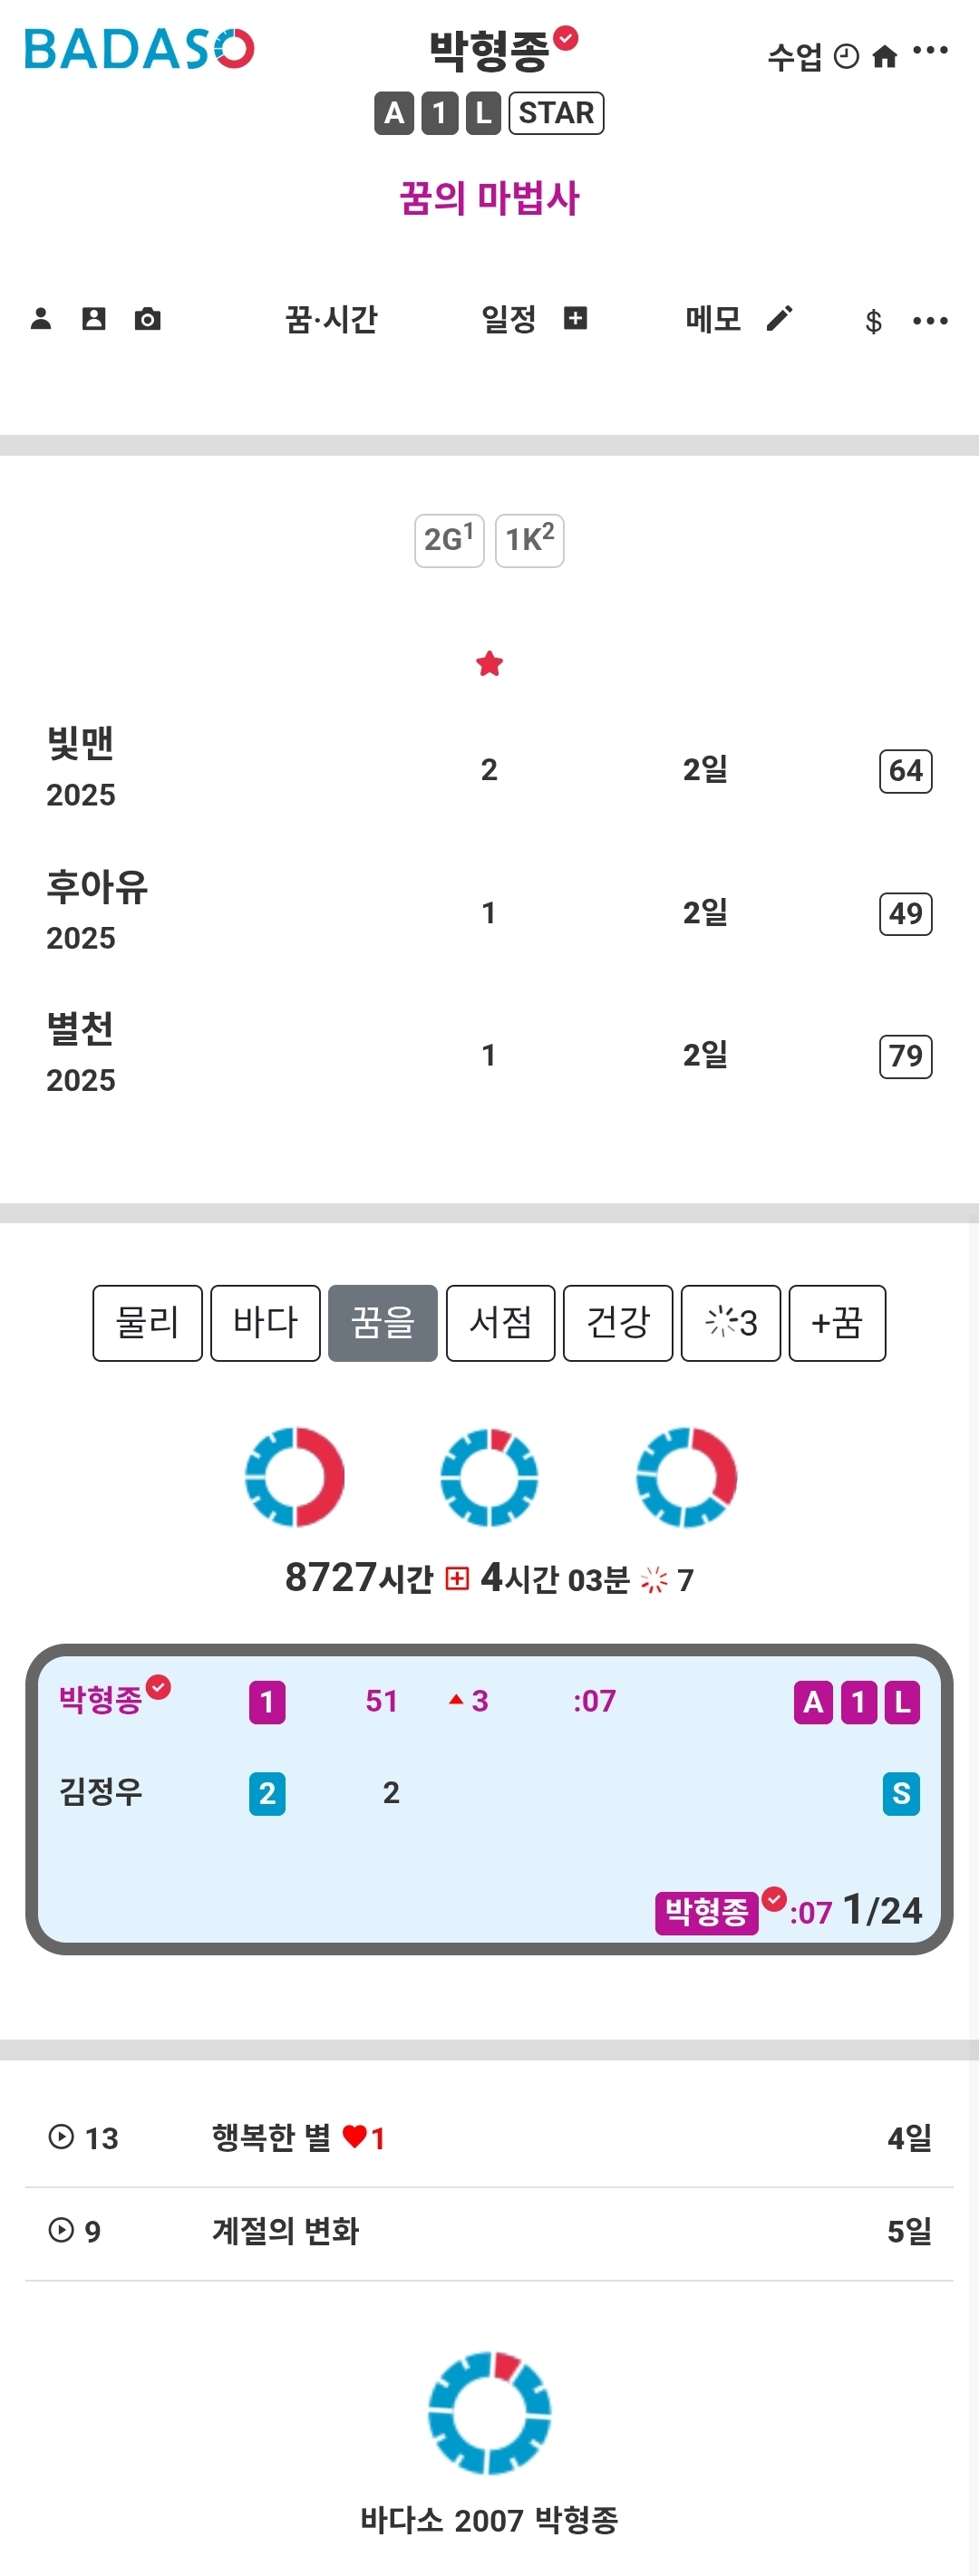Add schedule with the plus icon
This screenshot has height=2576, width=979.
[575, 319]
